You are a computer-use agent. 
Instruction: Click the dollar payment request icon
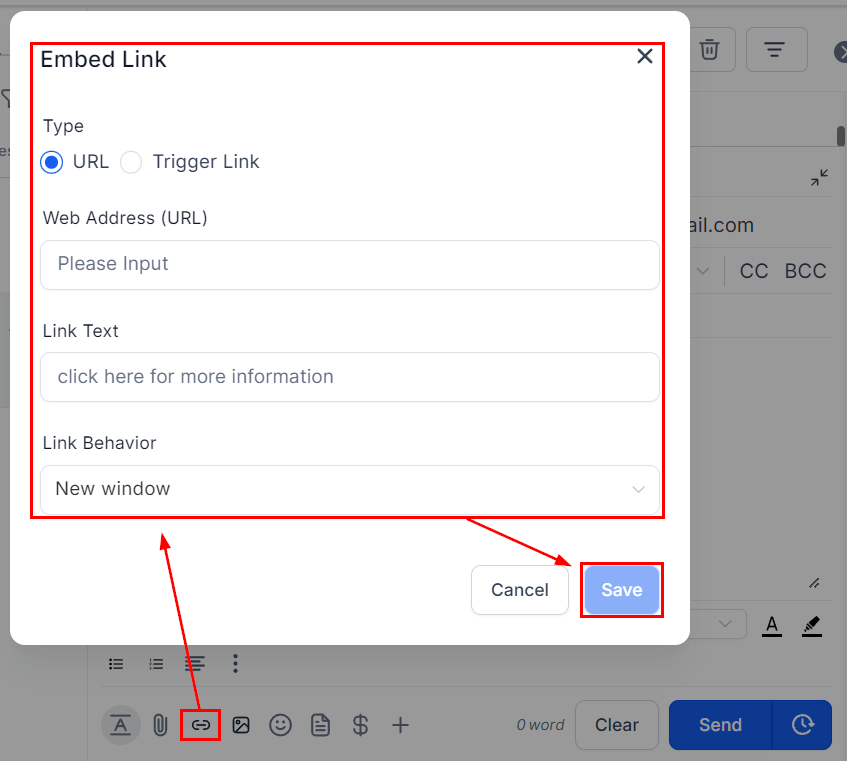pyautogui.click(x=360, y=725)
